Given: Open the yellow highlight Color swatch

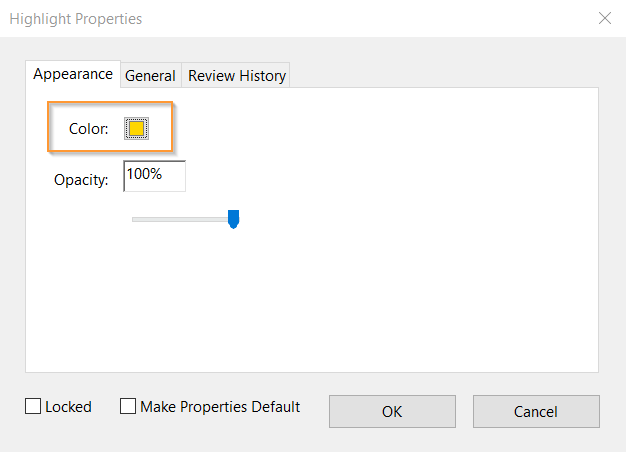Looking at the screenshot, I should click(137, 129).
